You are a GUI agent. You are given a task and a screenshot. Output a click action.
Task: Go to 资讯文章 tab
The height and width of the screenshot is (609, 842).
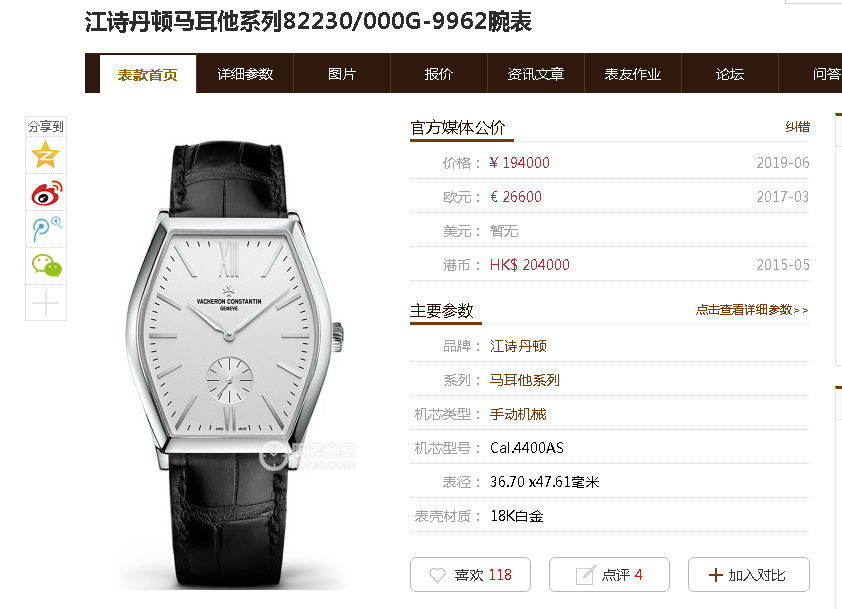click(x=535, y=74)
